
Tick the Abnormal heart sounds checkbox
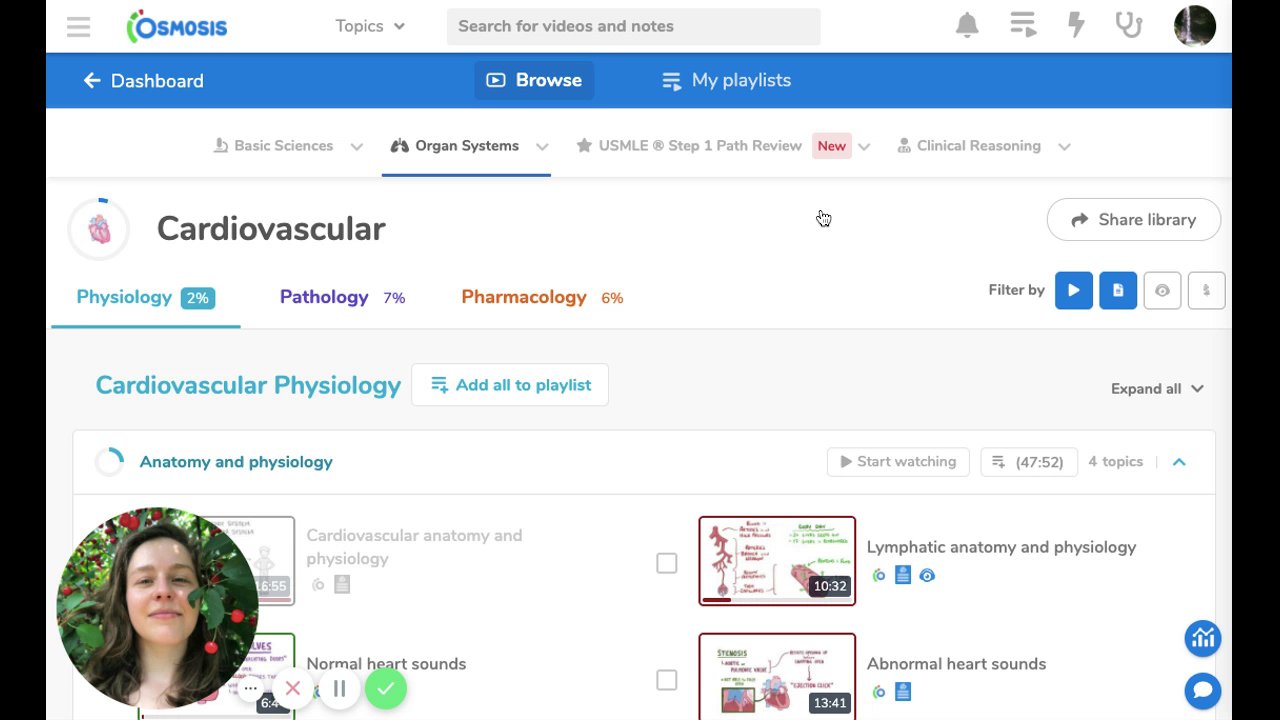667,681
